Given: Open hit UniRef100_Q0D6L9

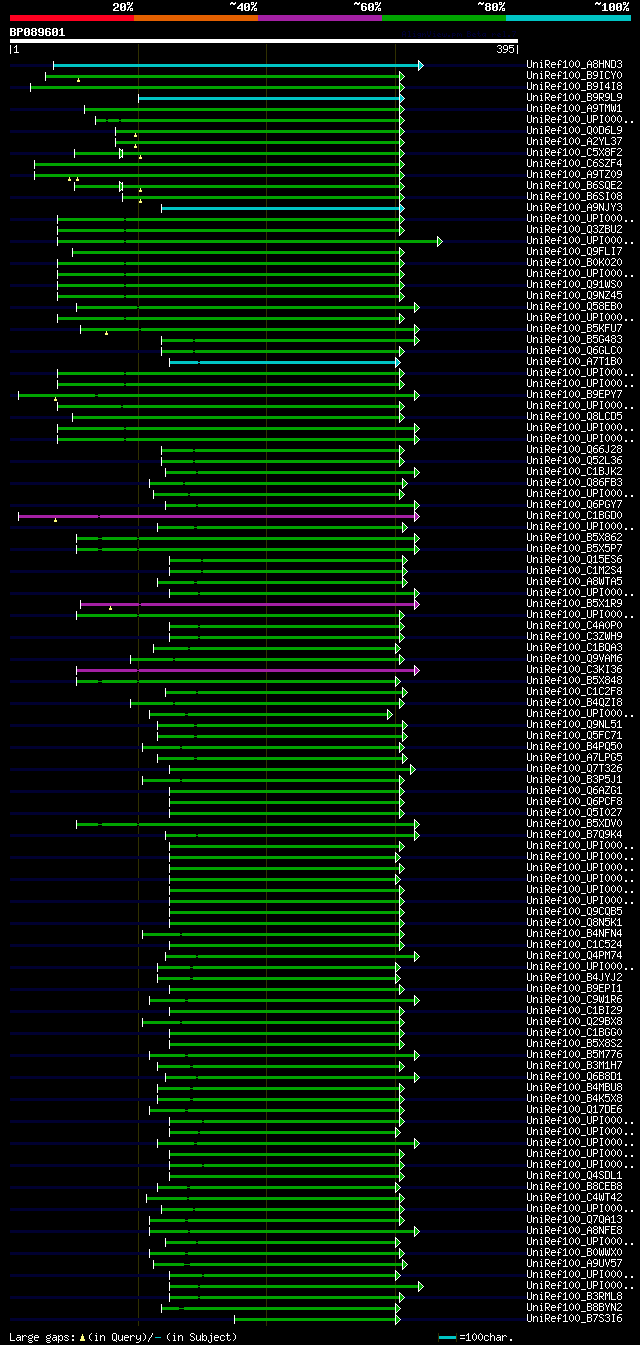Looking at the screenshot, I should tap(574, 131).
